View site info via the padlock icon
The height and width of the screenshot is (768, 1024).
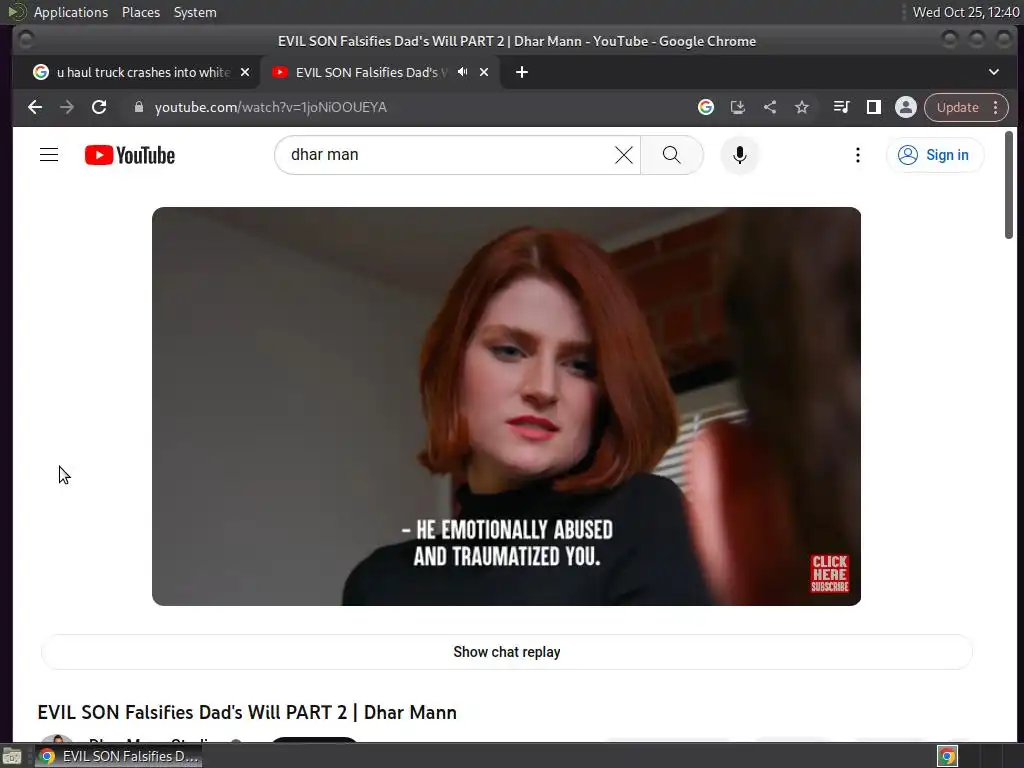pyautogui.click(x=138, y=107)
